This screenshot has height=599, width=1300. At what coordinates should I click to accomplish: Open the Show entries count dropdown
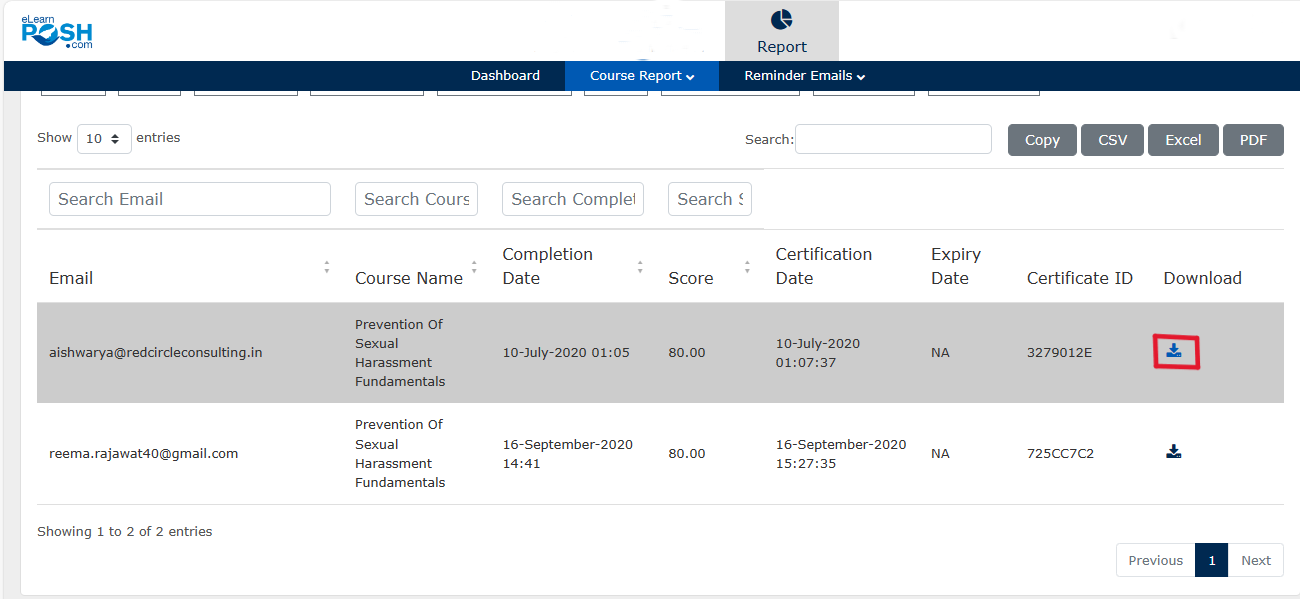[x=104, y=139]
